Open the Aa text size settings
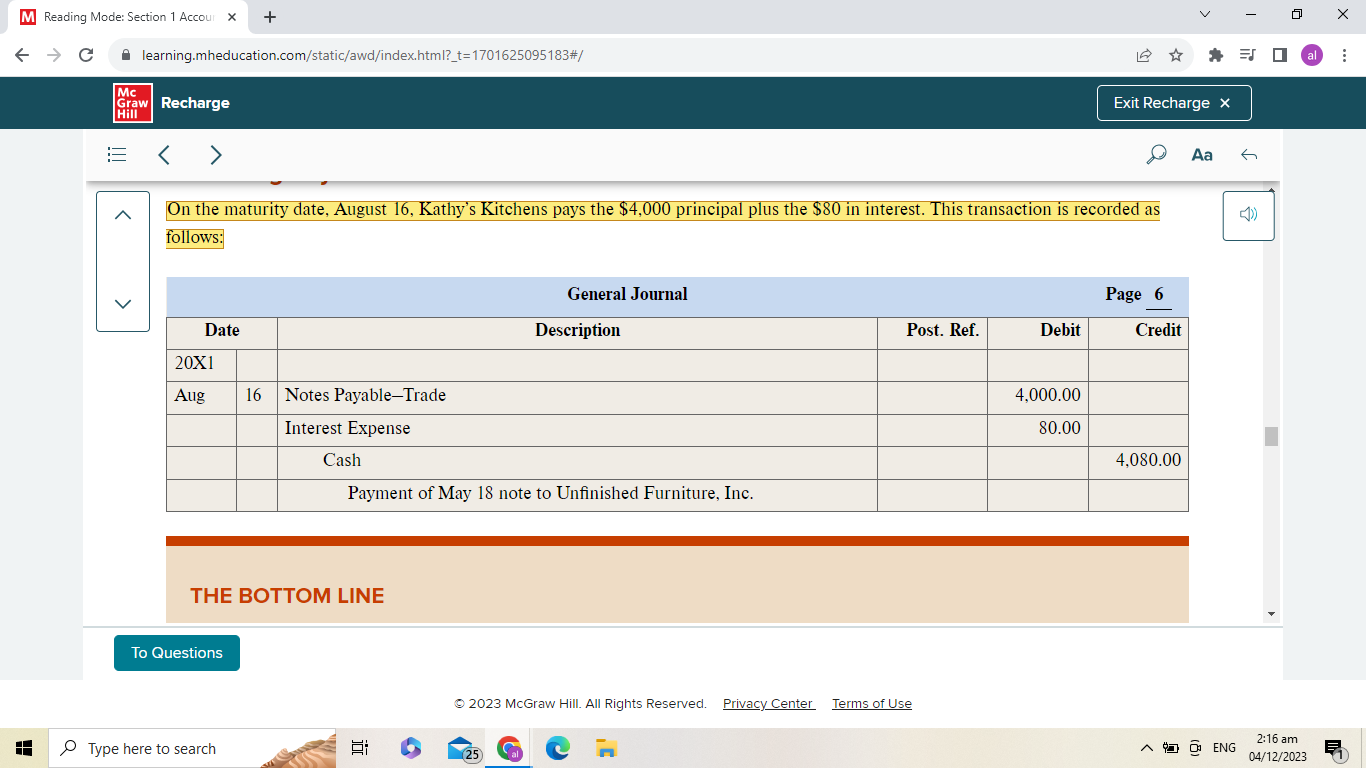1366x768 pixels. coord(1202,155)
